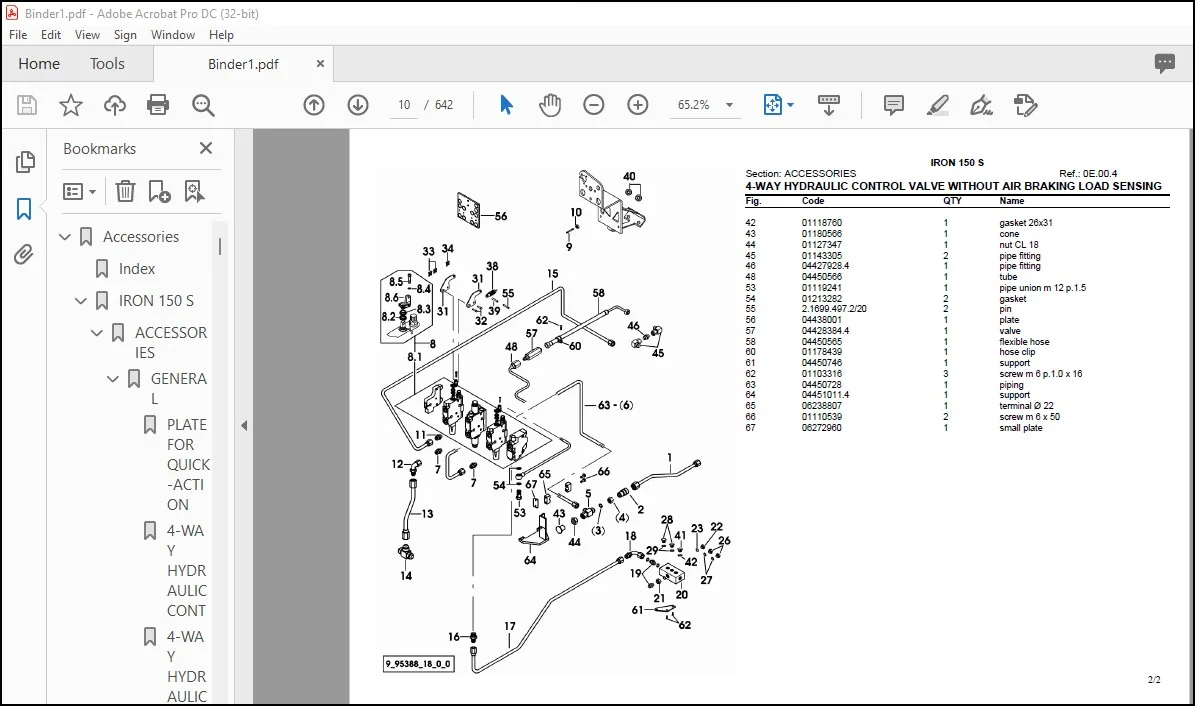
Task: Close the Binder1.pdf tab
Action: (x=320, y=64)
